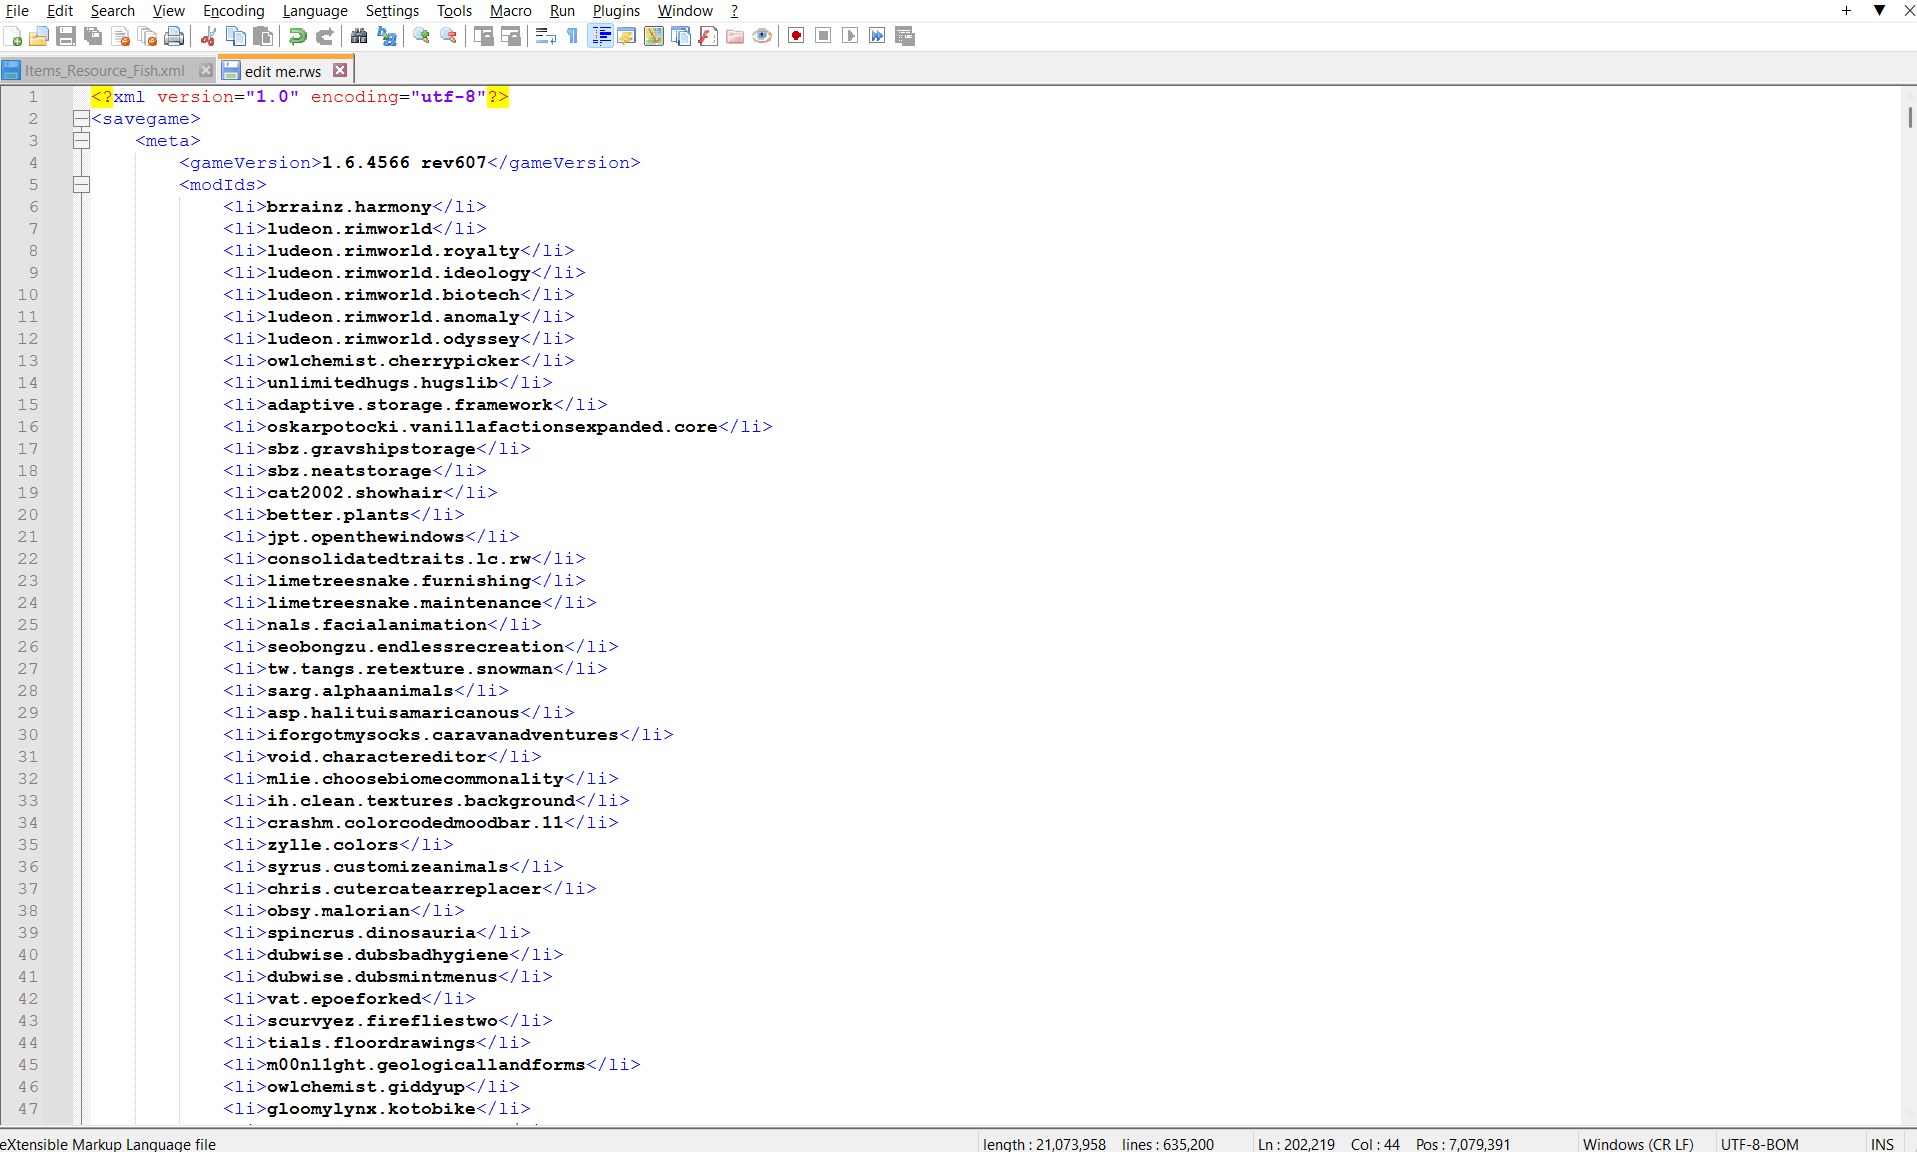This screenshot has width=1917, height=1152.
Task: Switch to the Items_Resource_Fish.xml tab
Action: pyautogui.click(x=105, y=71)
